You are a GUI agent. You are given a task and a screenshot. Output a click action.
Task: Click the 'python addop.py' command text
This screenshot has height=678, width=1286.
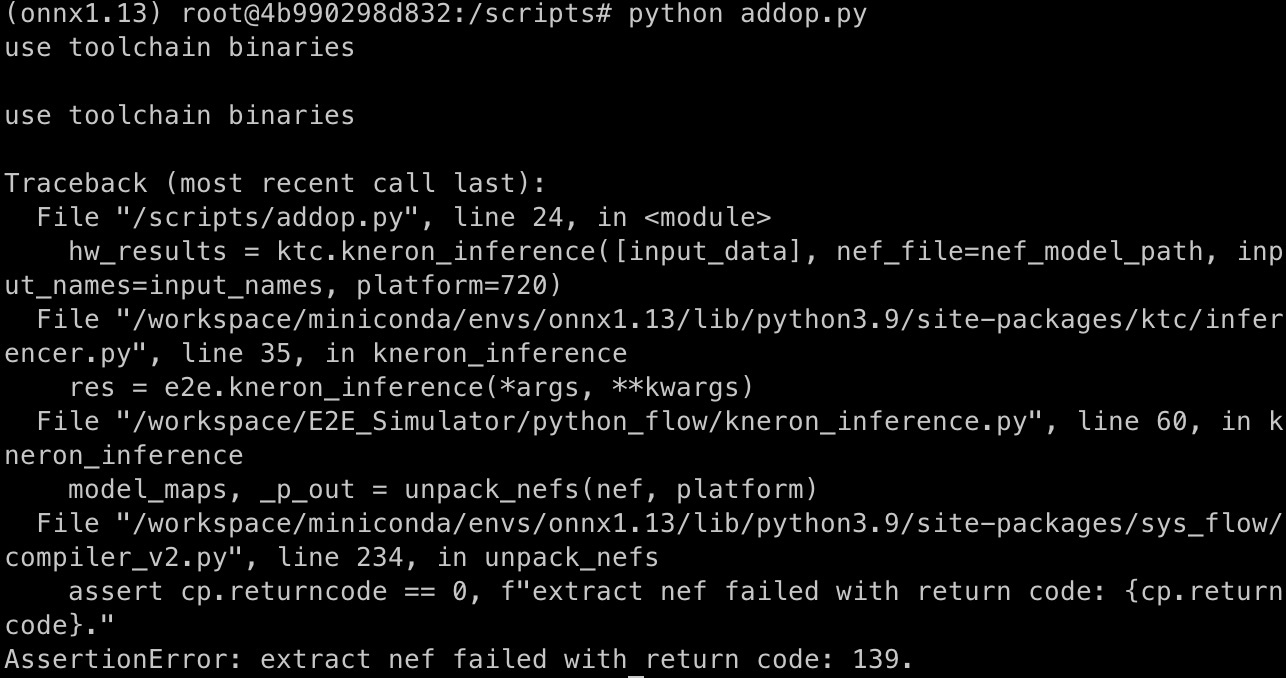click(747, 14)
